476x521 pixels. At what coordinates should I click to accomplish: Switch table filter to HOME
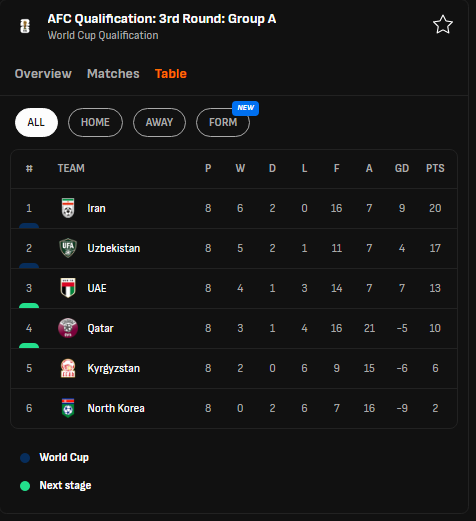click(x=95, y=122)
